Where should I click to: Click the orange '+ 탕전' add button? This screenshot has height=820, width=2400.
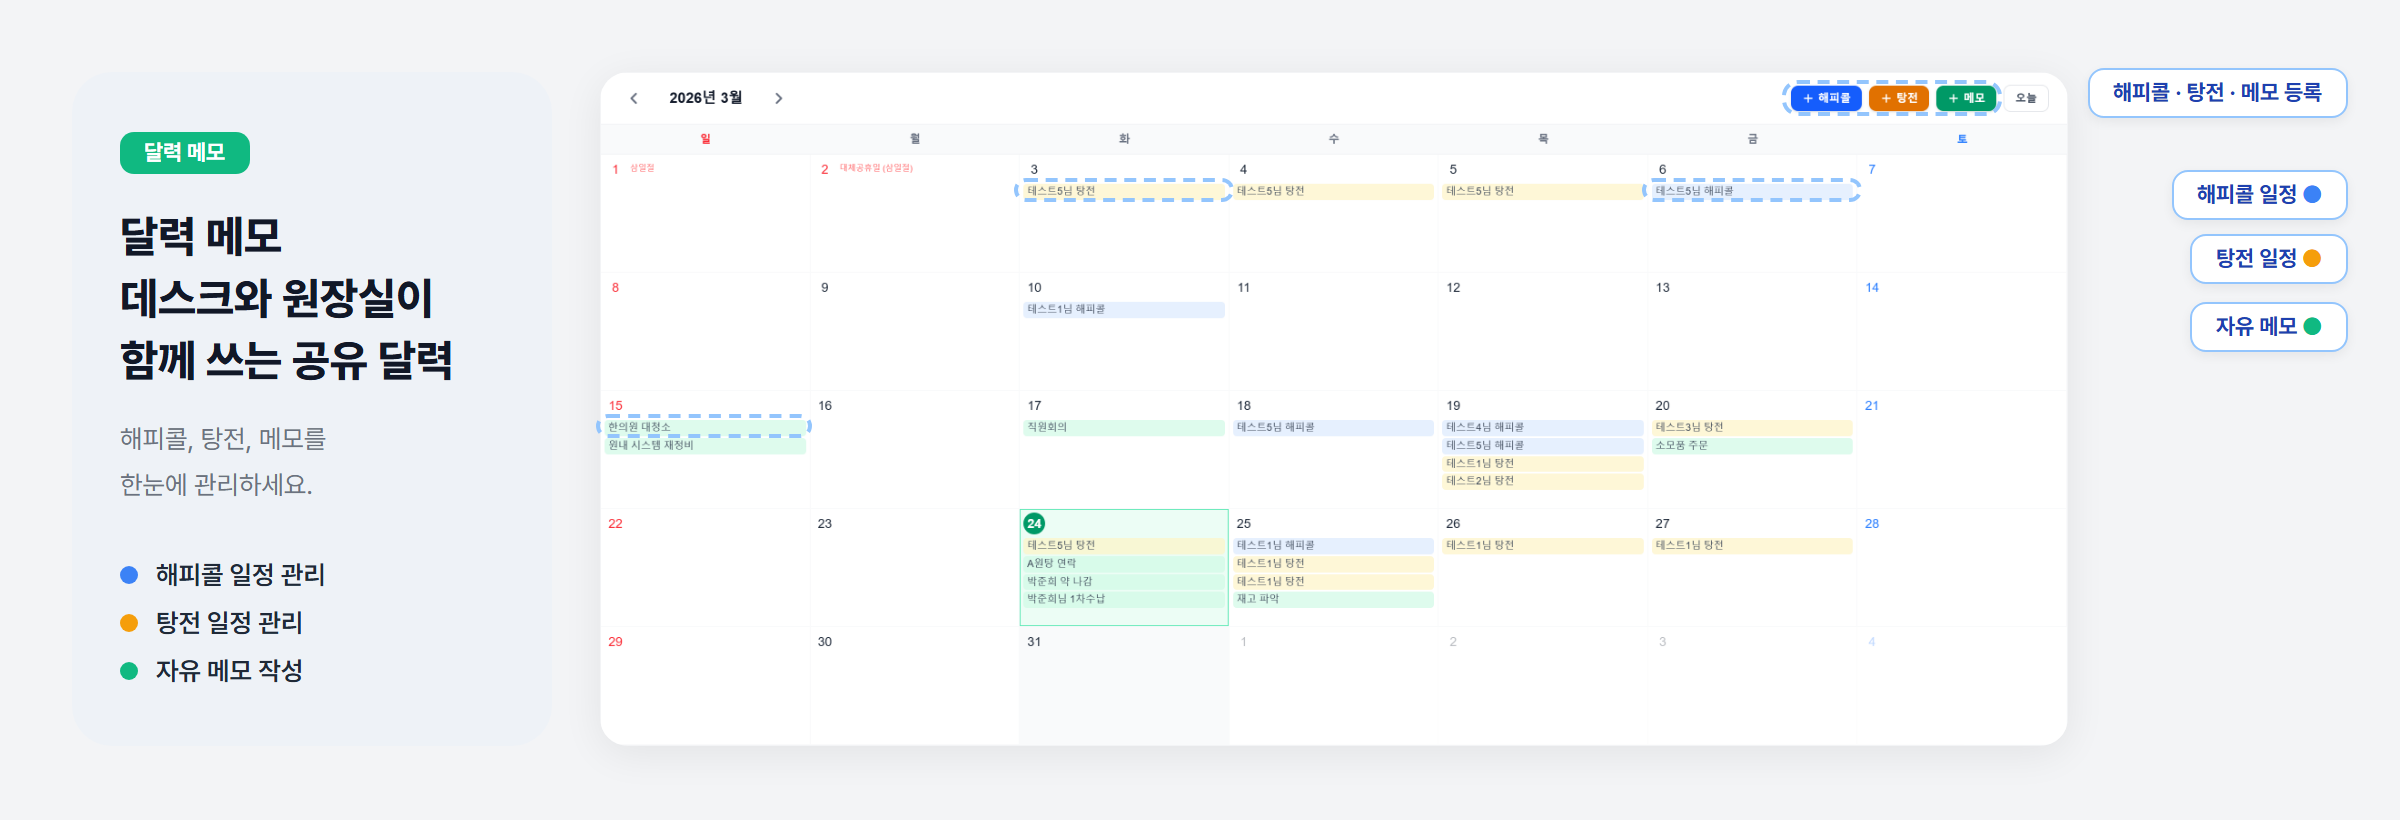1898,98
